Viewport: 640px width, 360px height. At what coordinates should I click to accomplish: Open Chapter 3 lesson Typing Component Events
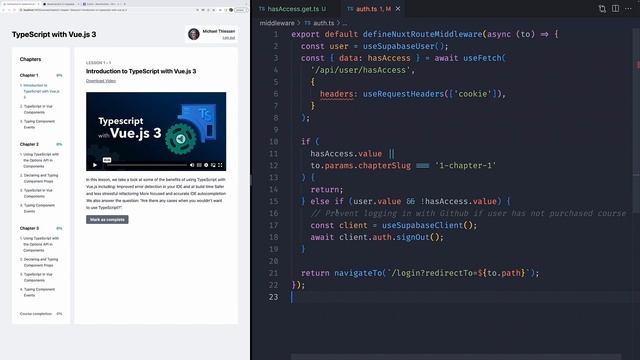[x=39, y=292]
